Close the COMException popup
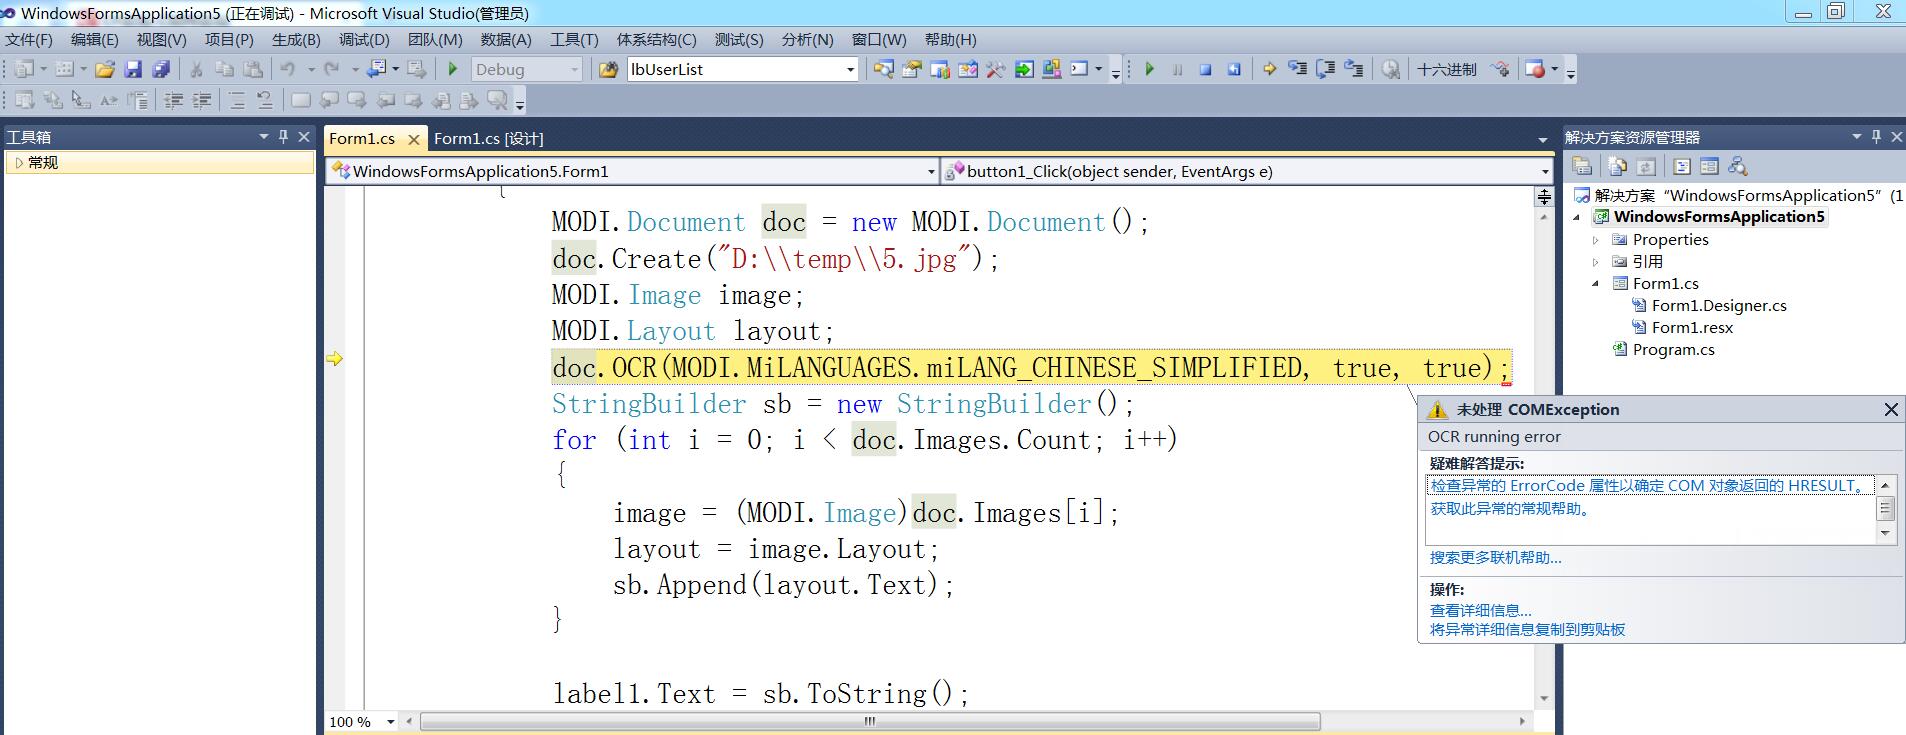The width and height of the screenshot is (1906, 735). [1891, 410]
